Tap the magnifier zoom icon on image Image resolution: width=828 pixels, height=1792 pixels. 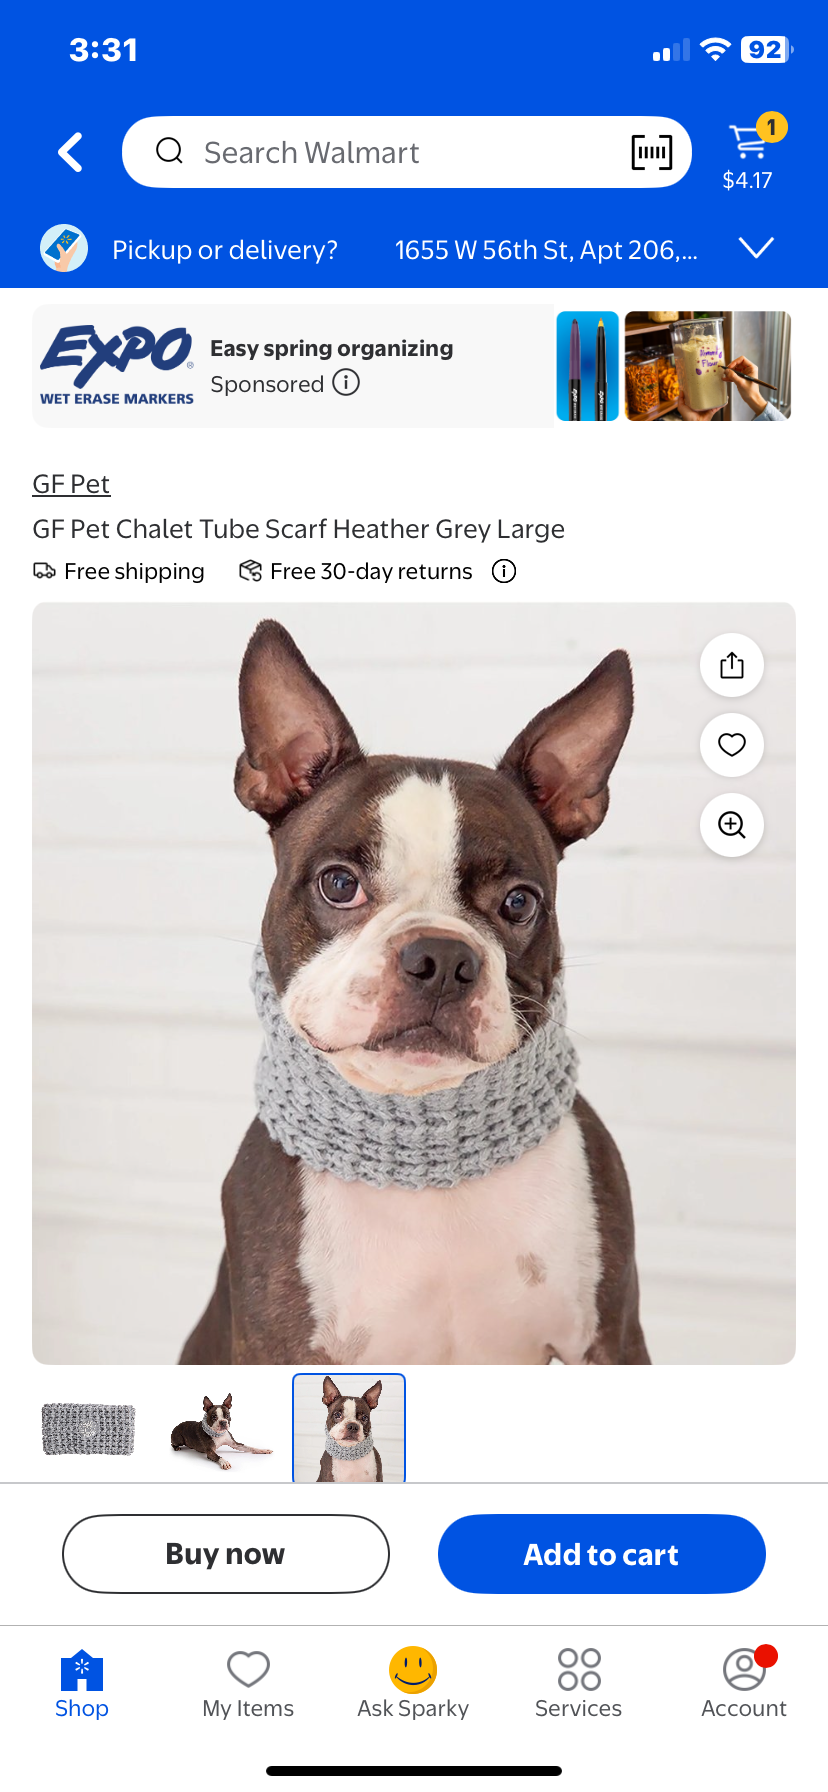[x=732, y=825]
